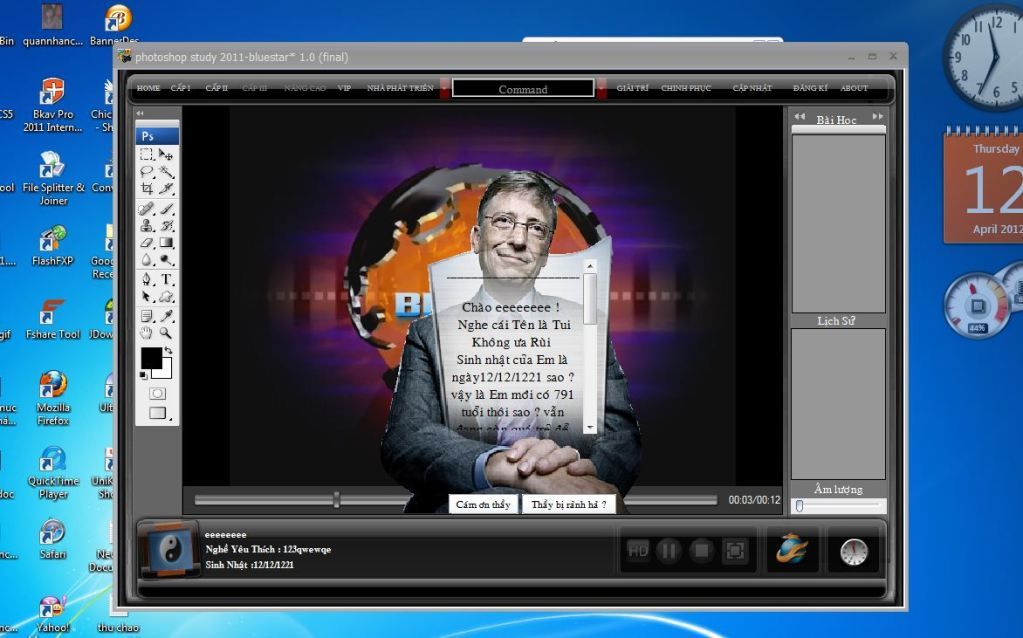Select the Custom Shape tool
The width and height of the screenshot is (1023, 638).
click(x=166, y=297)
